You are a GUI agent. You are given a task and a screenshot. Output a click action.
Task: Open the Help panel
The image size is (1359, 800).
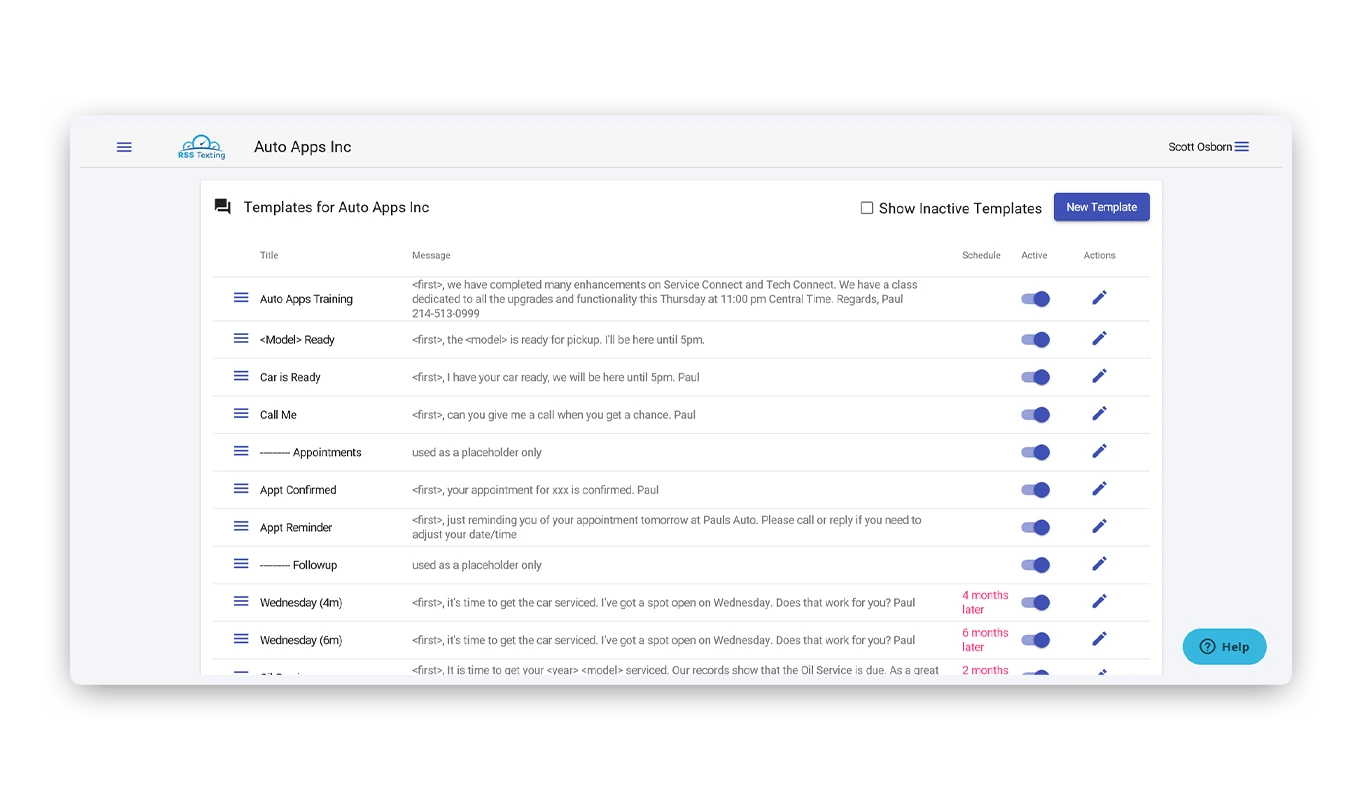pos(1224,647)
